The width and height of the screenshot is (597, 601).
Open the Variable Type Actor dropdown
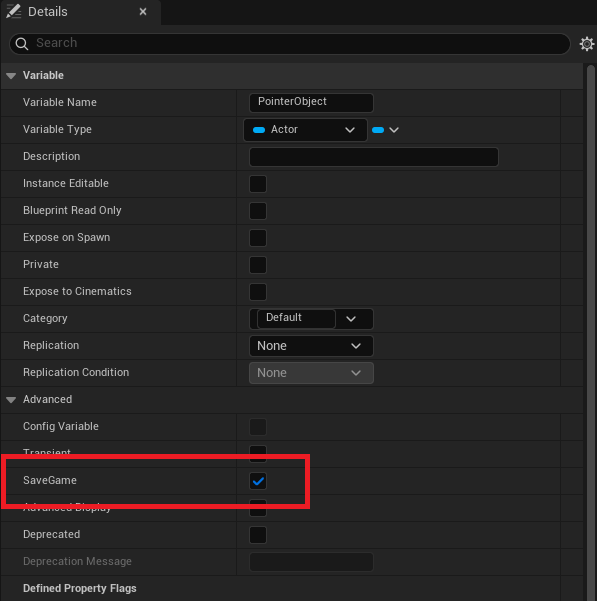coord(305,130)
